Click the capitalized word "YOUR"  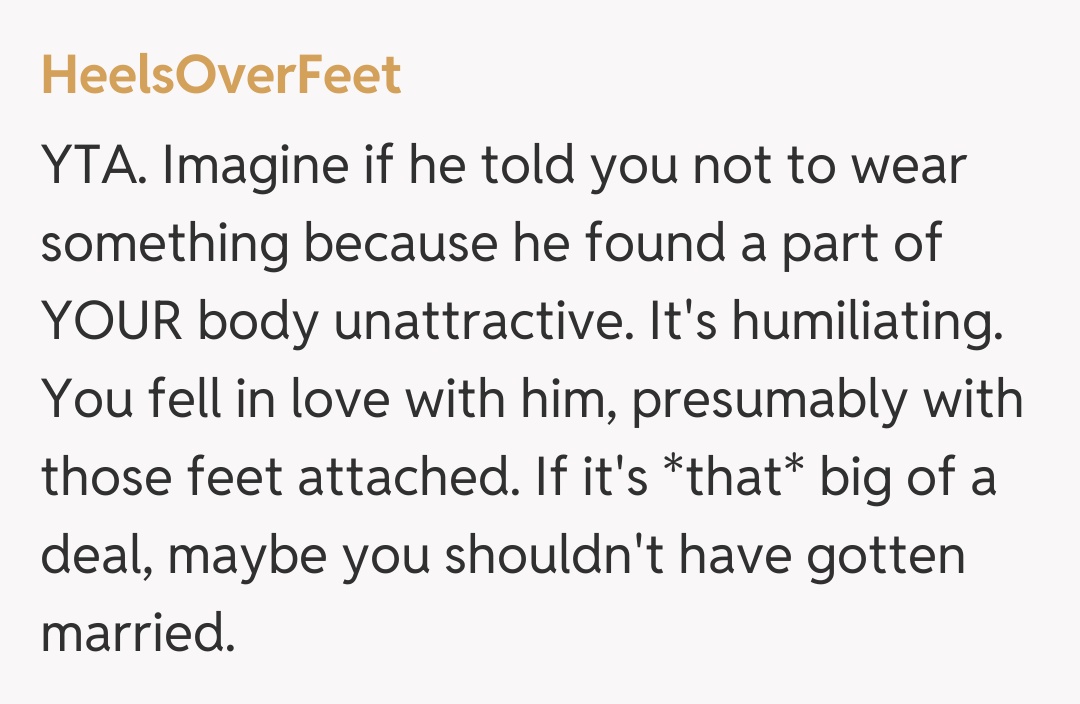click(110, 324)
